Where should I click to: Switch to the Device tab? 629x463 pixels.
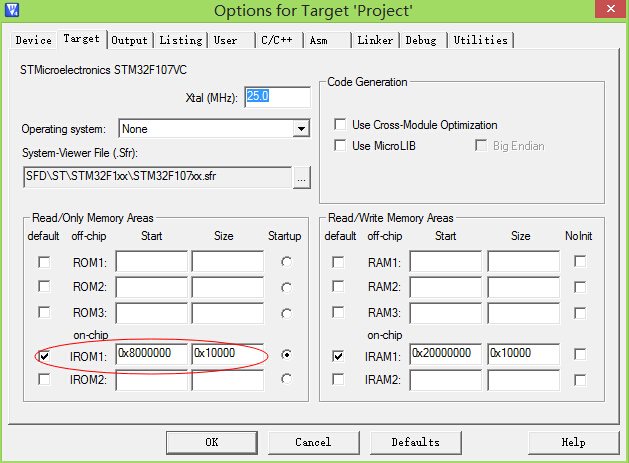pyautogui.click(x=34, y=40)
